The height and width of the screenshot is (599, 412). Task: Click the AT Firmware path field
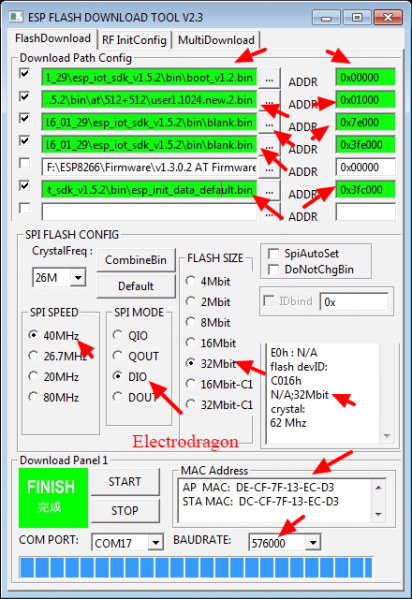click(x=149, y=167)
